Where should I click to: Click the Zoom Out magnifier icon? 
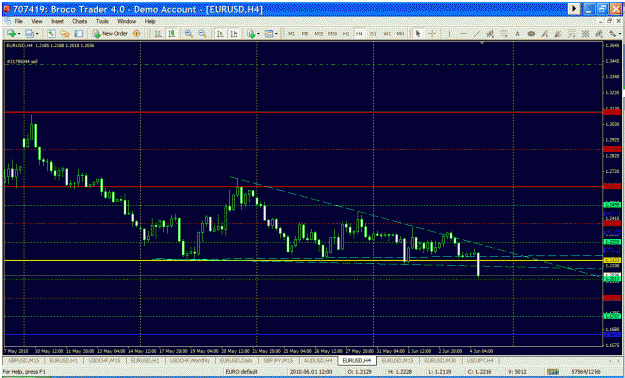[x=202, y=33]
